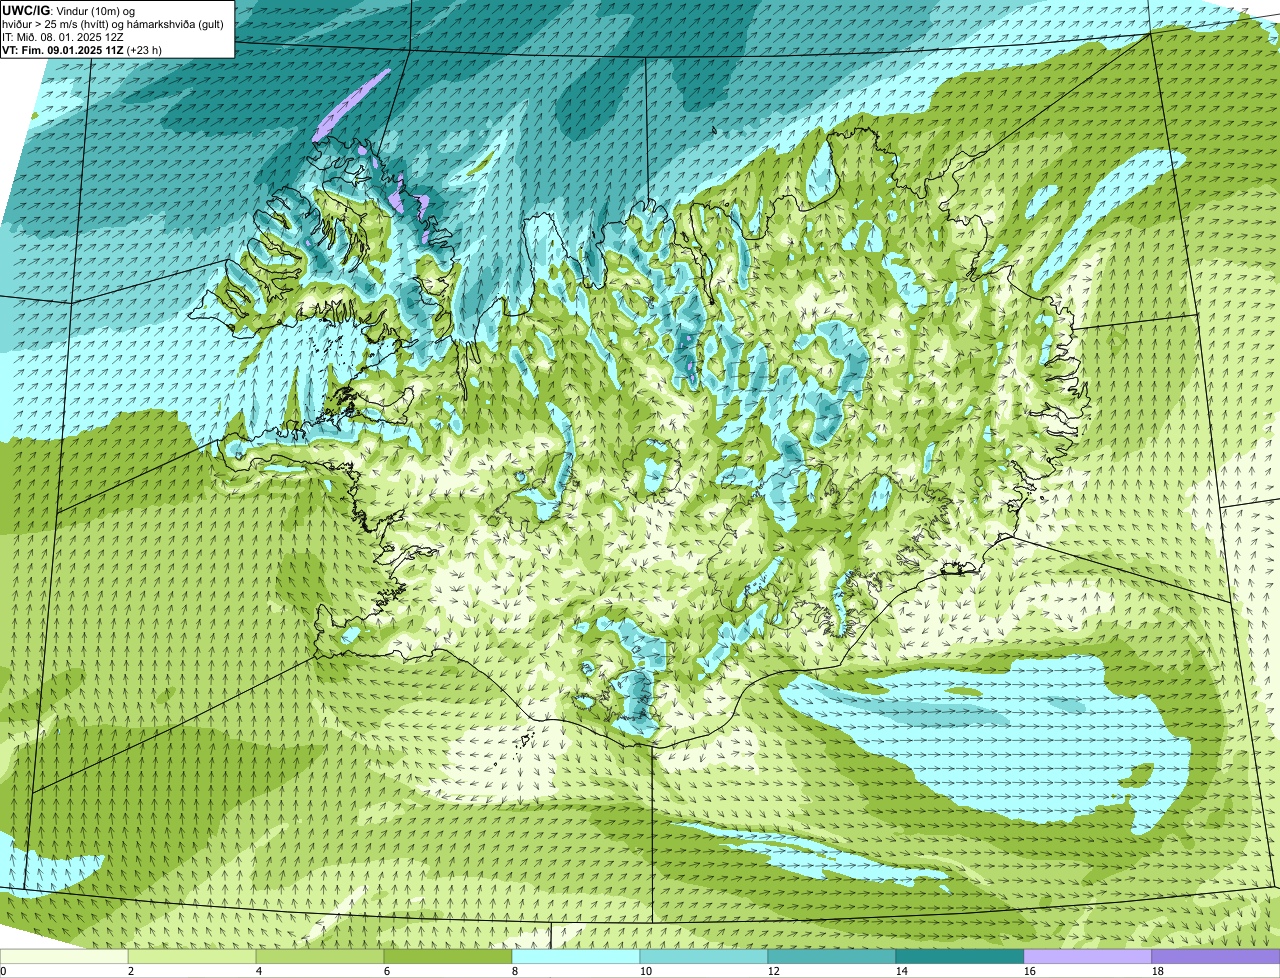Viewport: 1280px width, 978px height.
Task: Click the scale label '16'
Action: click(1030, 971)
